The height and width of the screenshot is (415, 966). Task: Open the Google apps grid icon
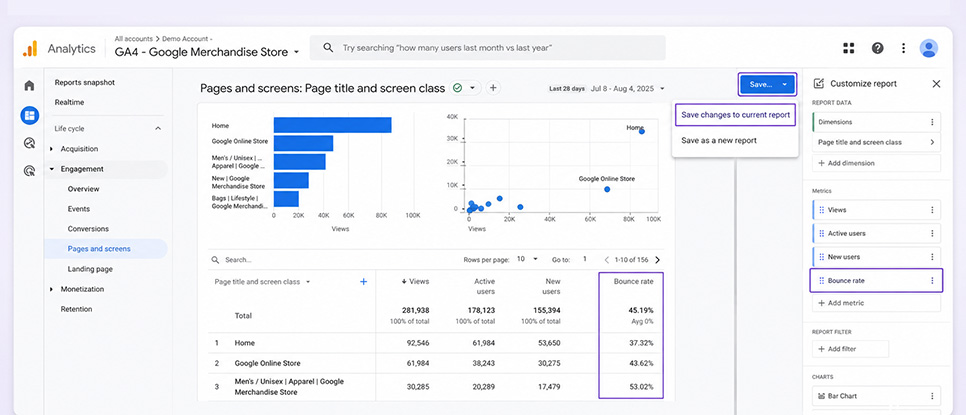[849, 48]
